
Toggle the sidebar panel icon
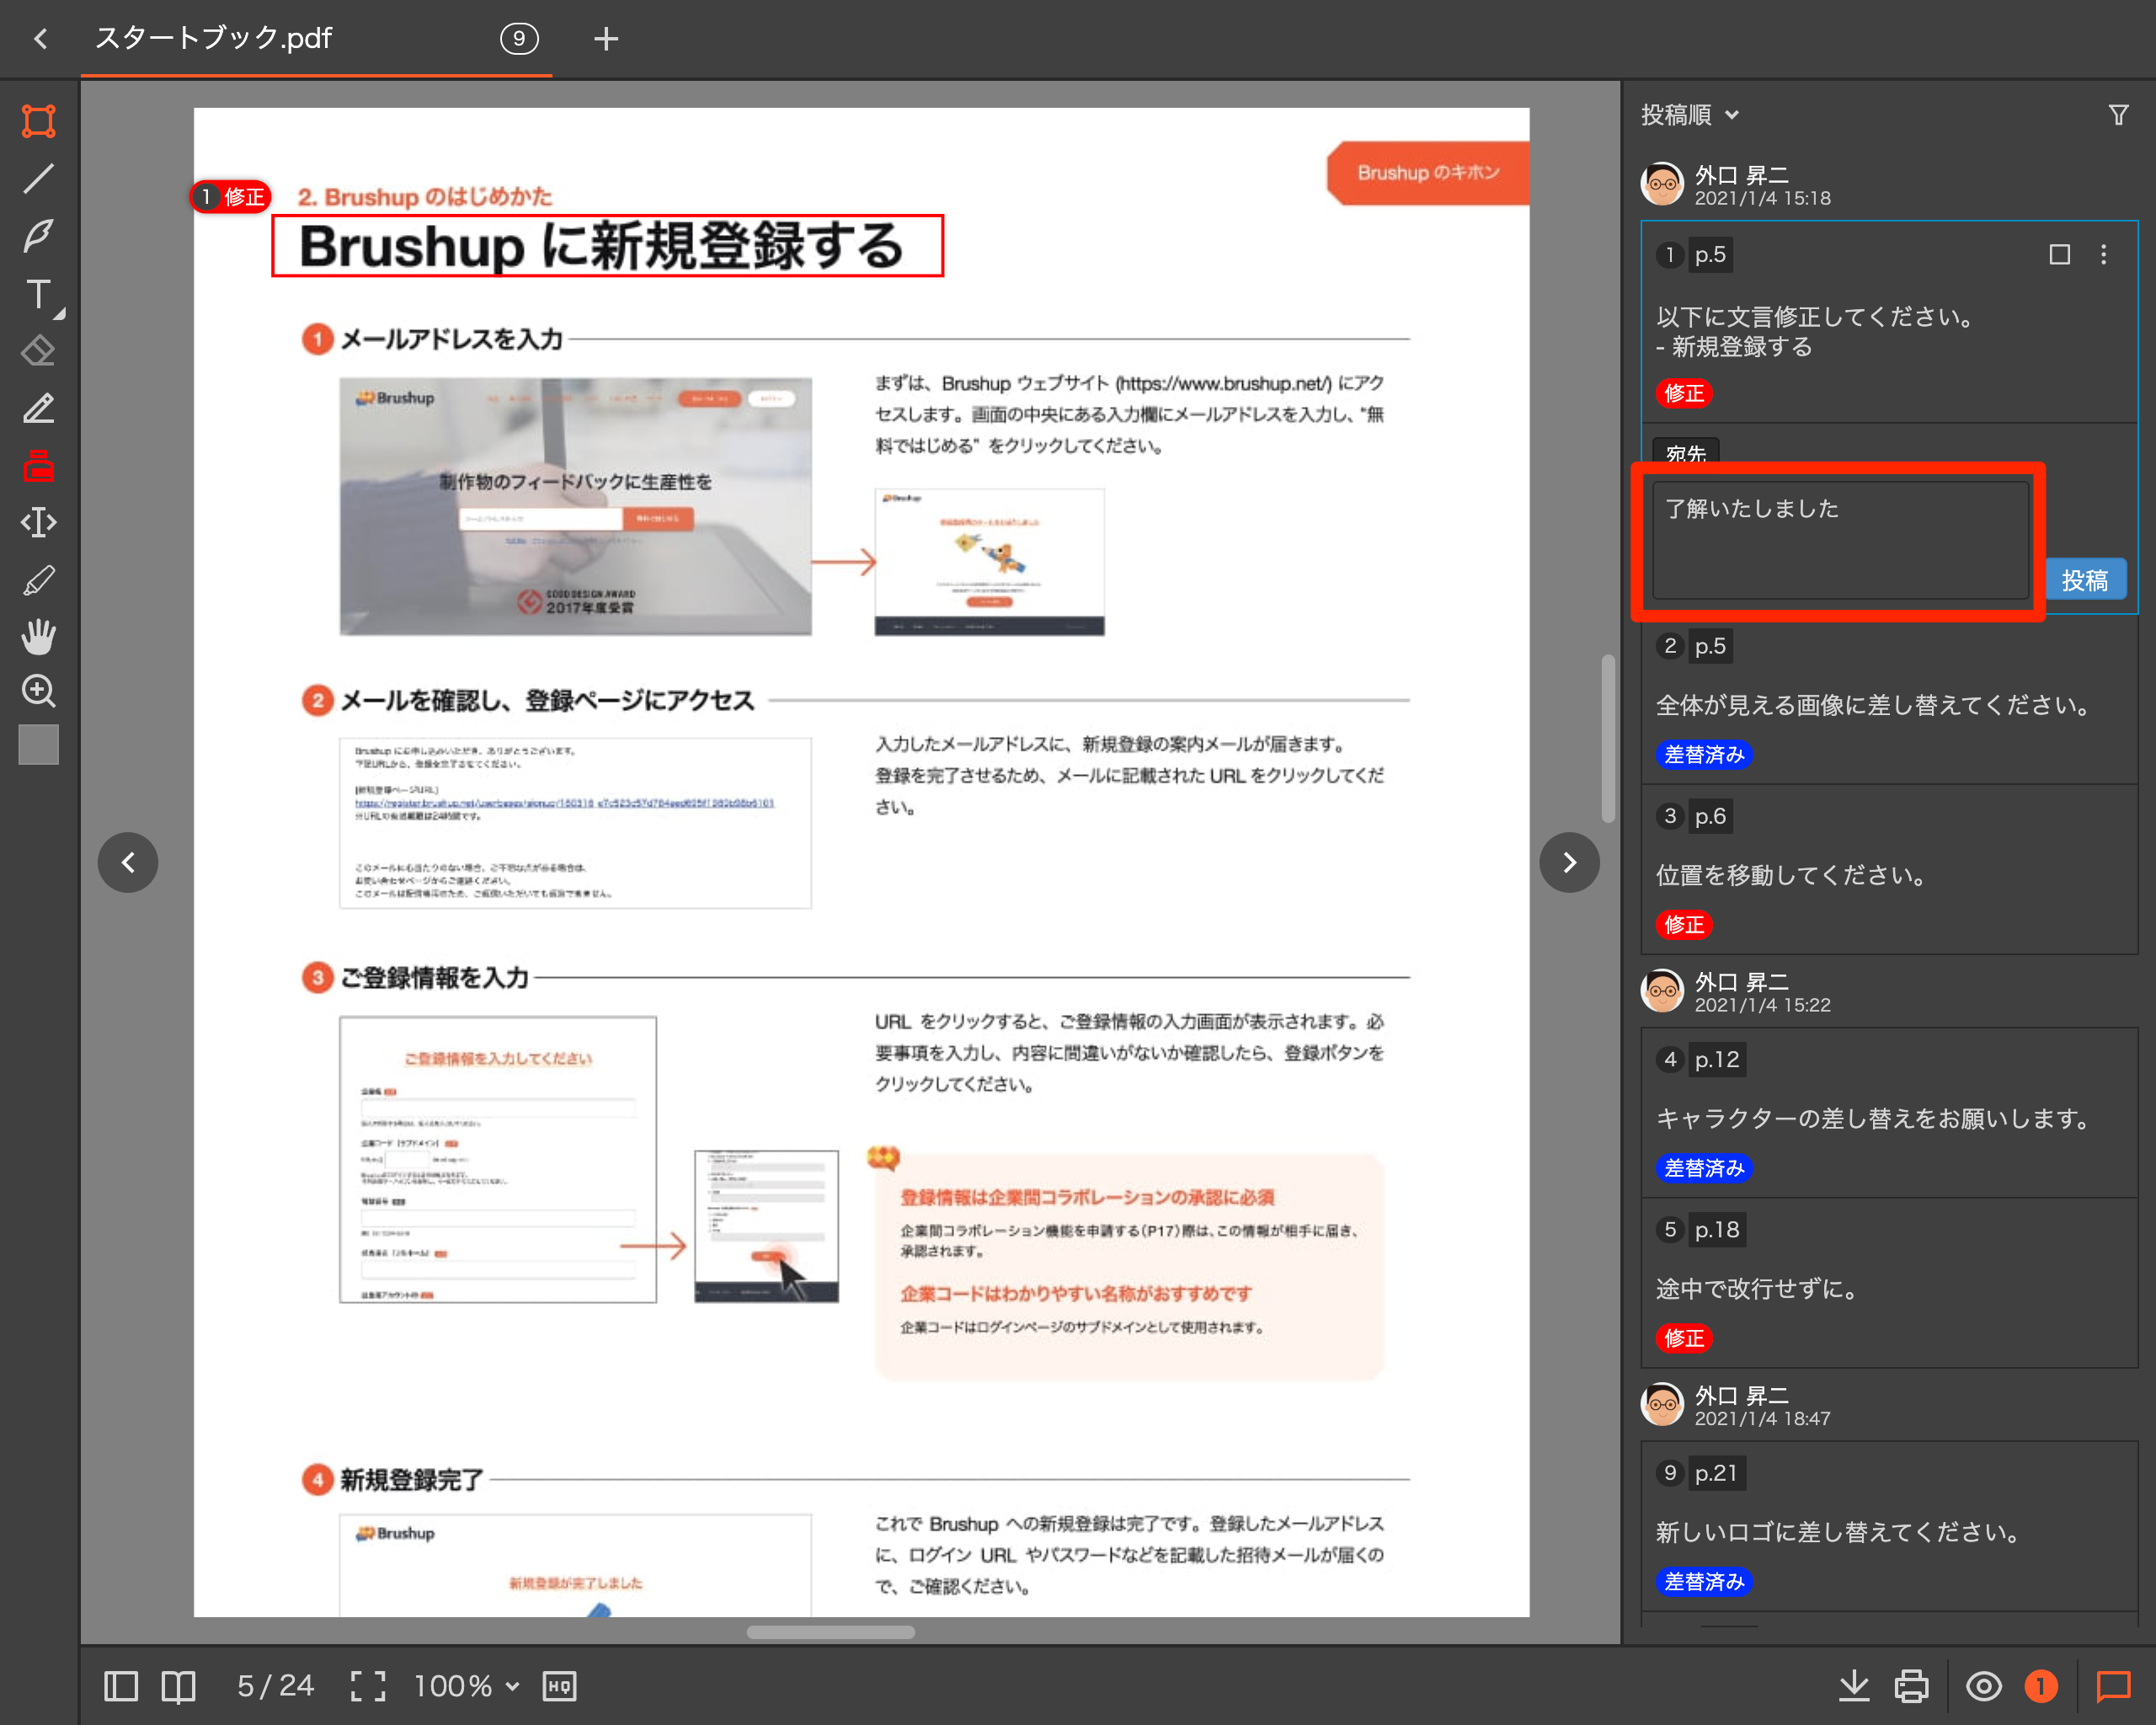click(121, 1686)
